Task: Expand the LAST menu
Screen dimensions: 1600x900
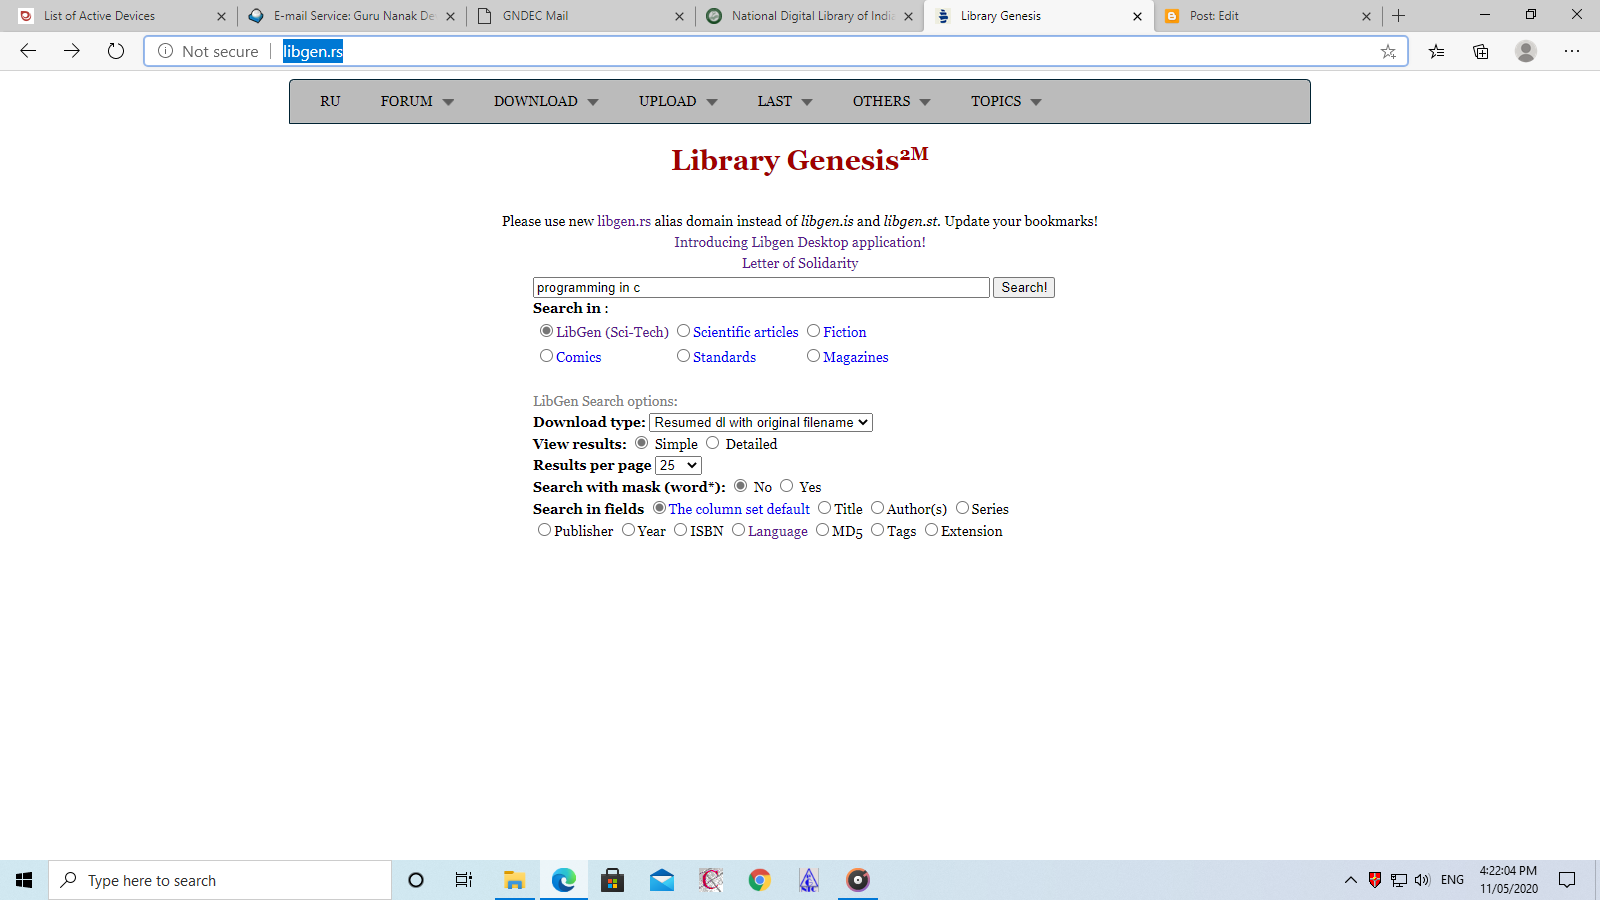Action: tap(785, 102)
